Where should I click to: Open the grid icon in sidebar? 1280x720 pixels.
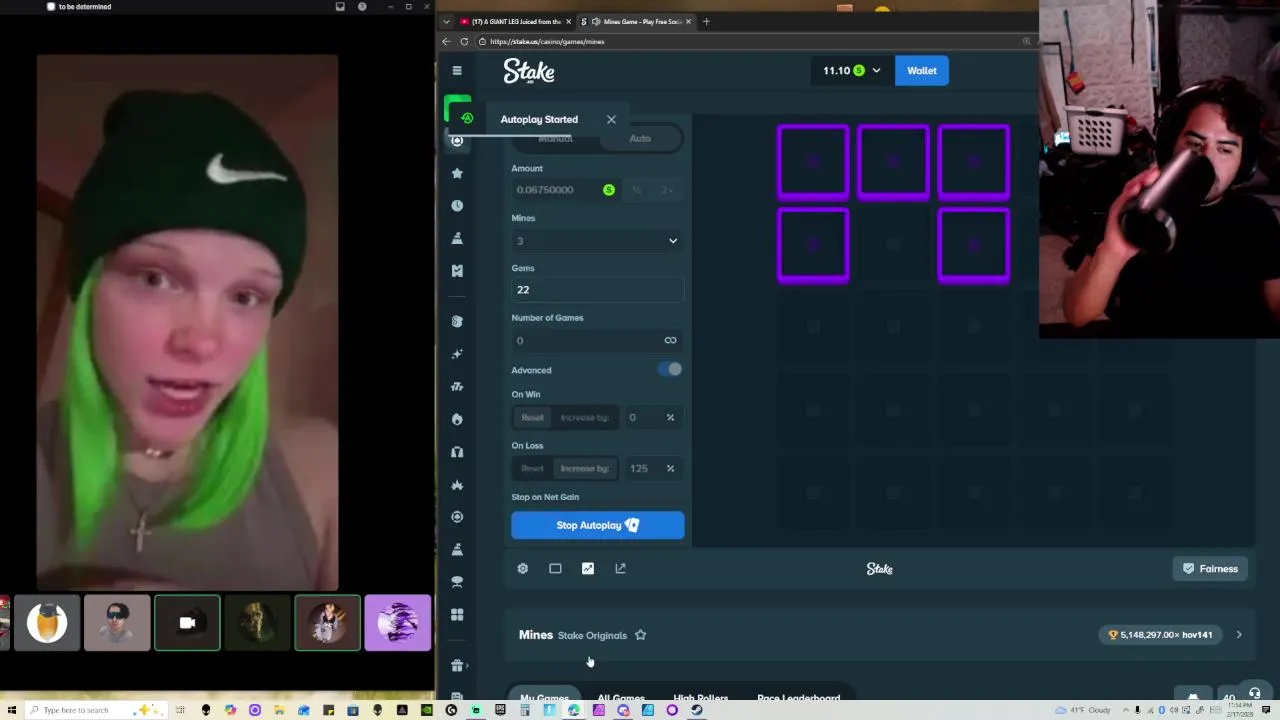457,615
